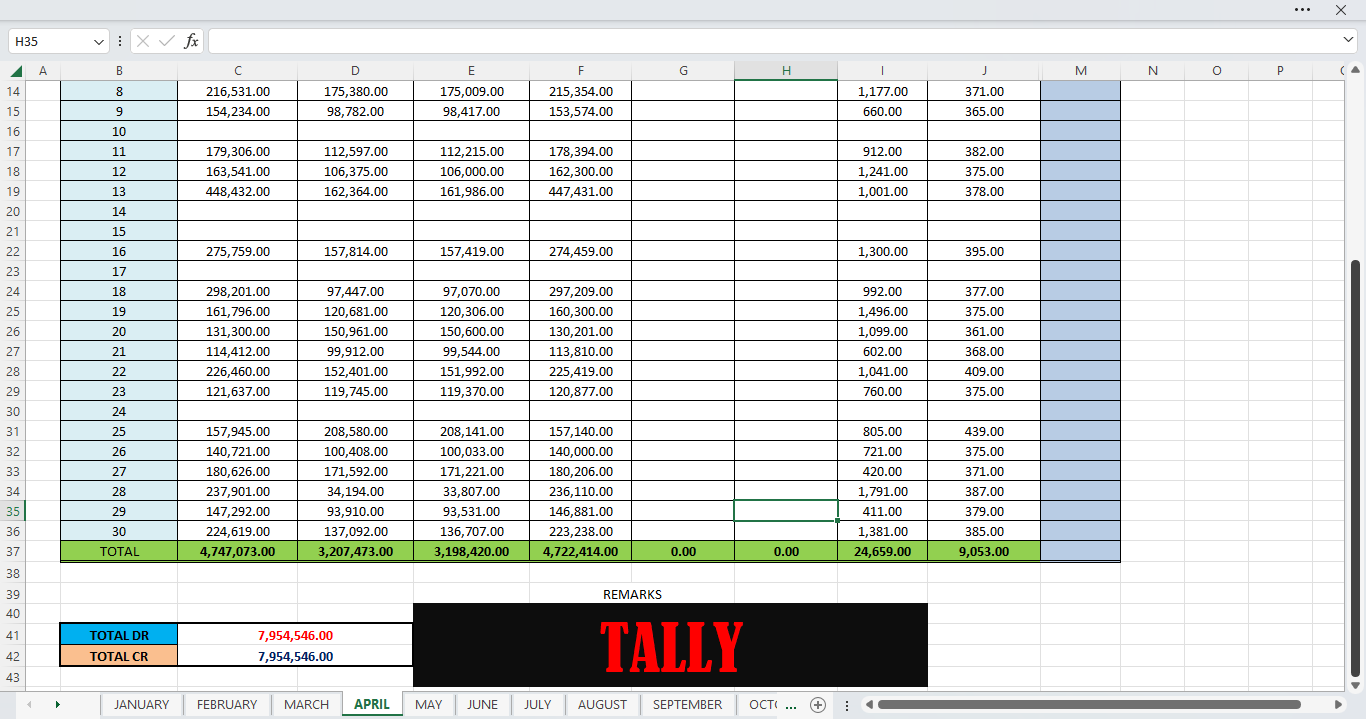1366x720 pixels.
Task: Click the red TALLY remarks box
Action: [670, 645]
